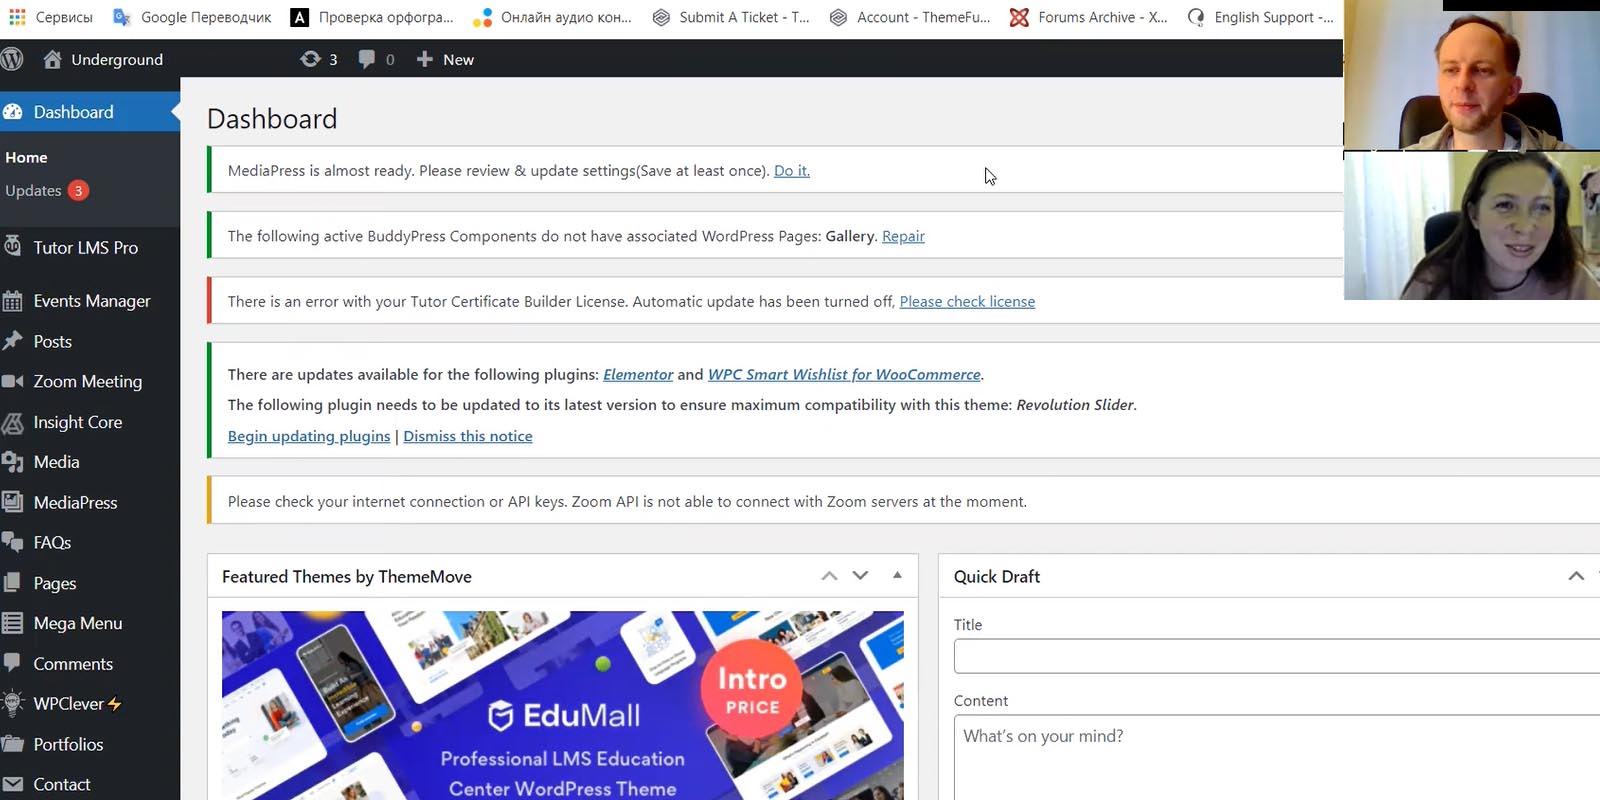Click the Mega Menu list icon
The height and width of the screenshot is (800, 1600).
coord(13,623)
